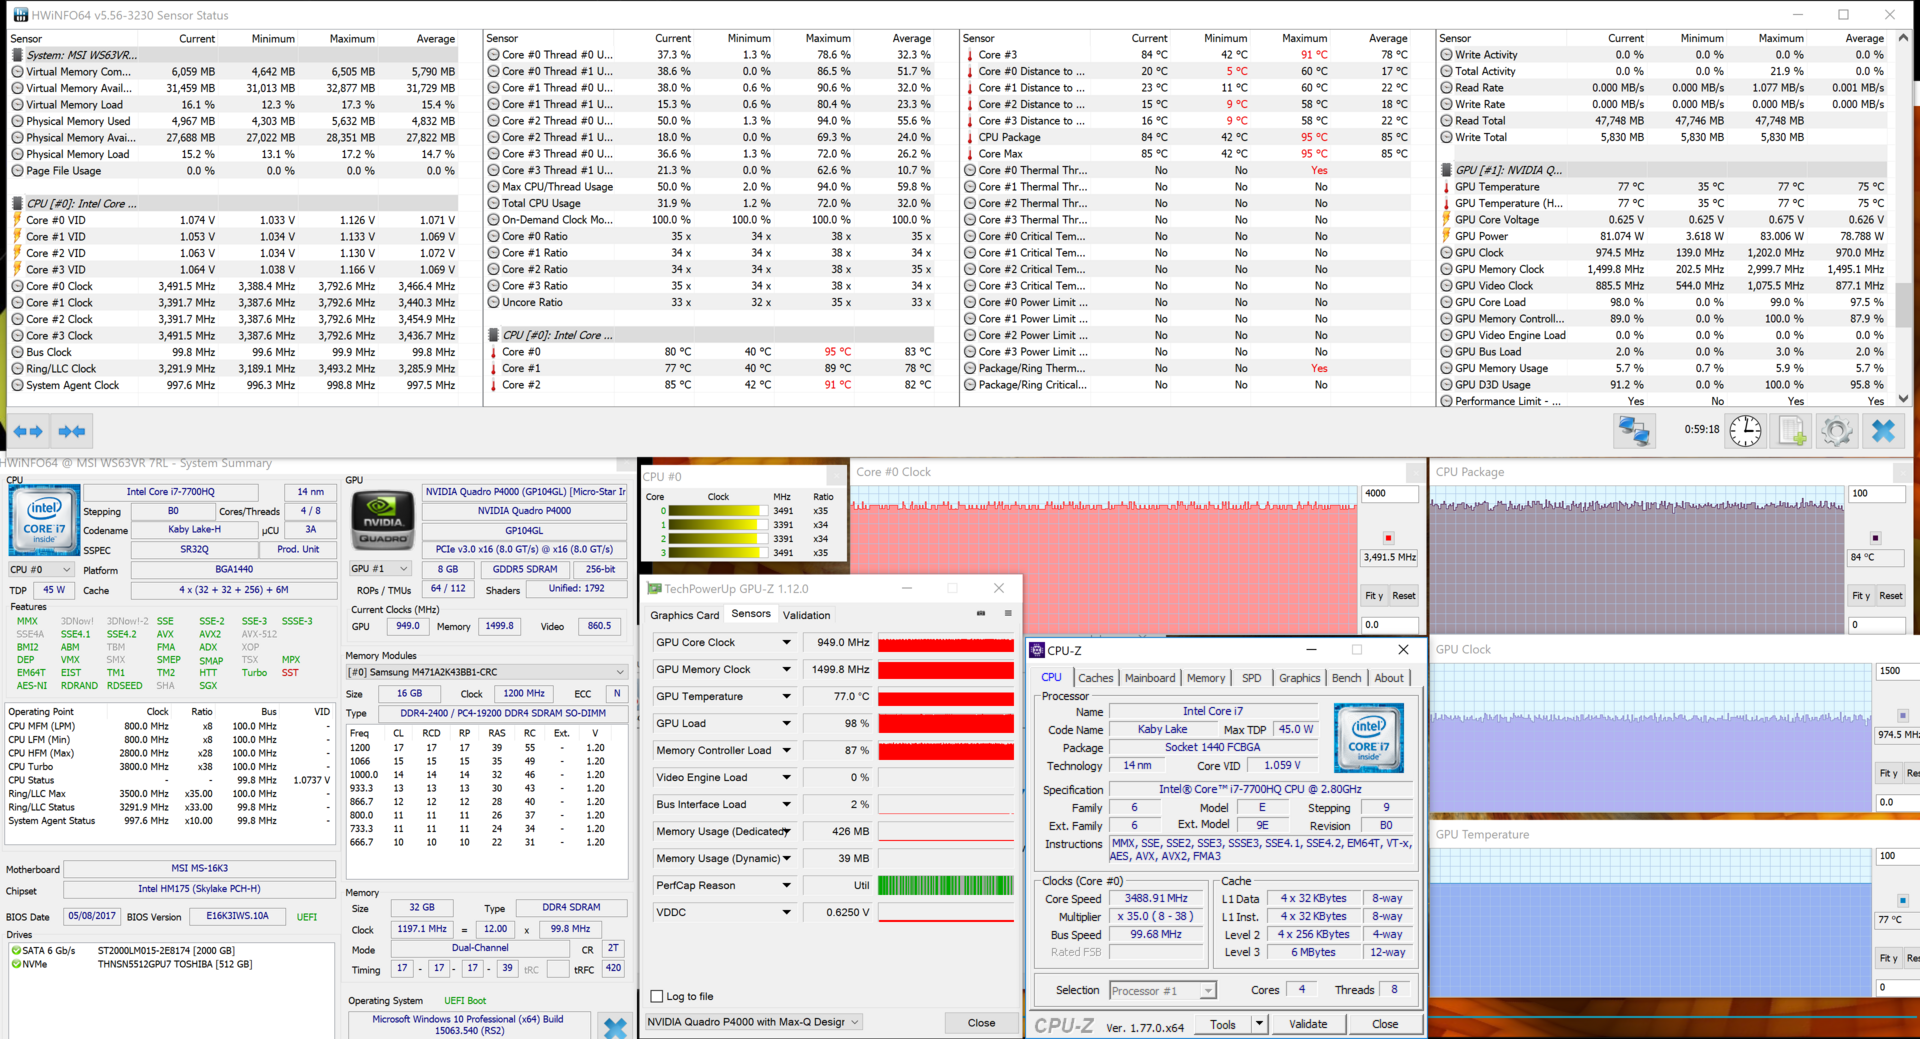Viewport: 1920px width, 1039px height.
Task: Click the clock reset-timer icon in HWiNFO
Action: pyautogui.click(x=1746, y=431)
